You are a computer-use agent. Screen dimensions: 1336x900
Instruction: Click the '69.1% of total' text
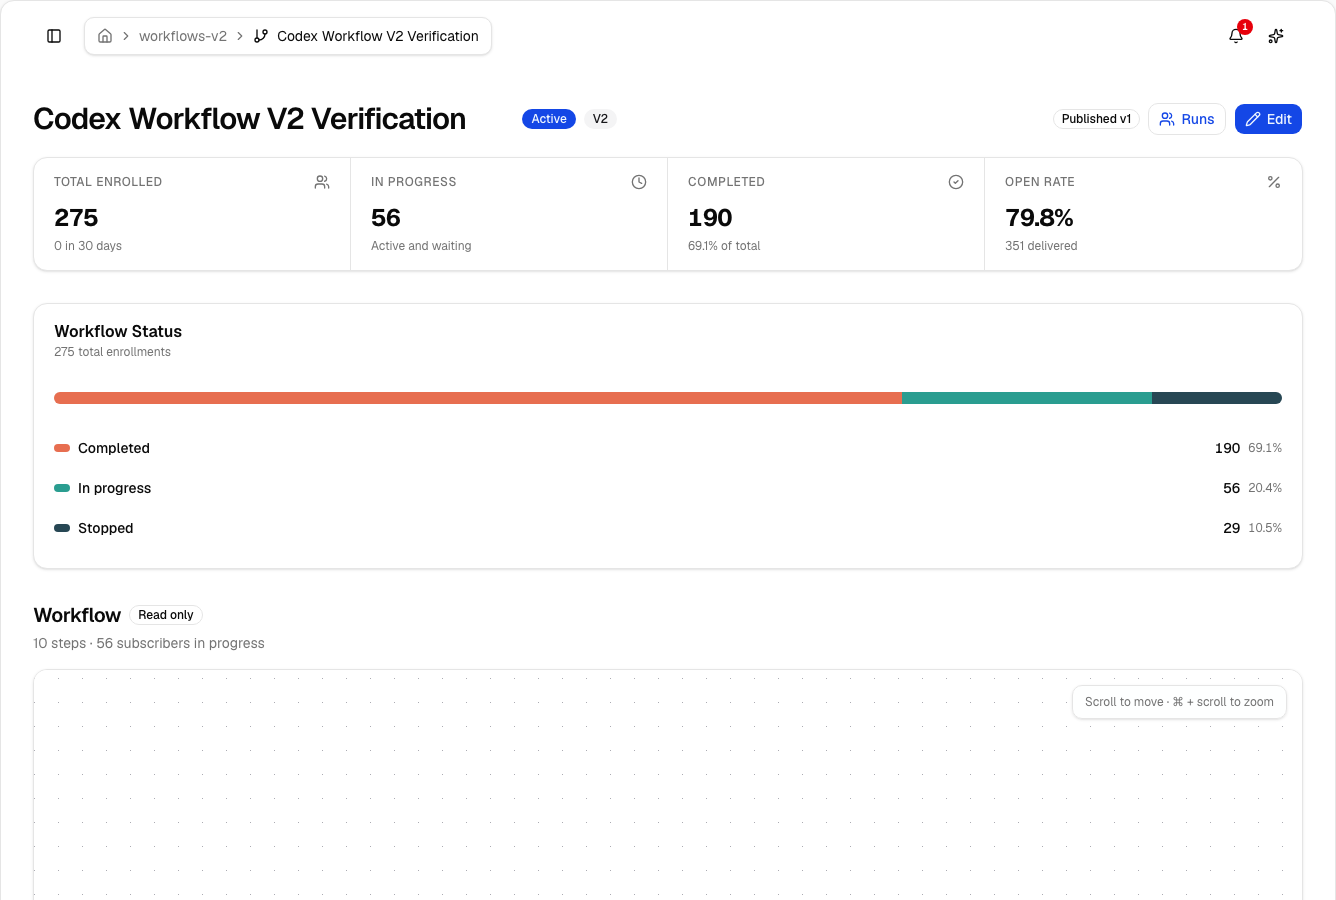[724, 246]
